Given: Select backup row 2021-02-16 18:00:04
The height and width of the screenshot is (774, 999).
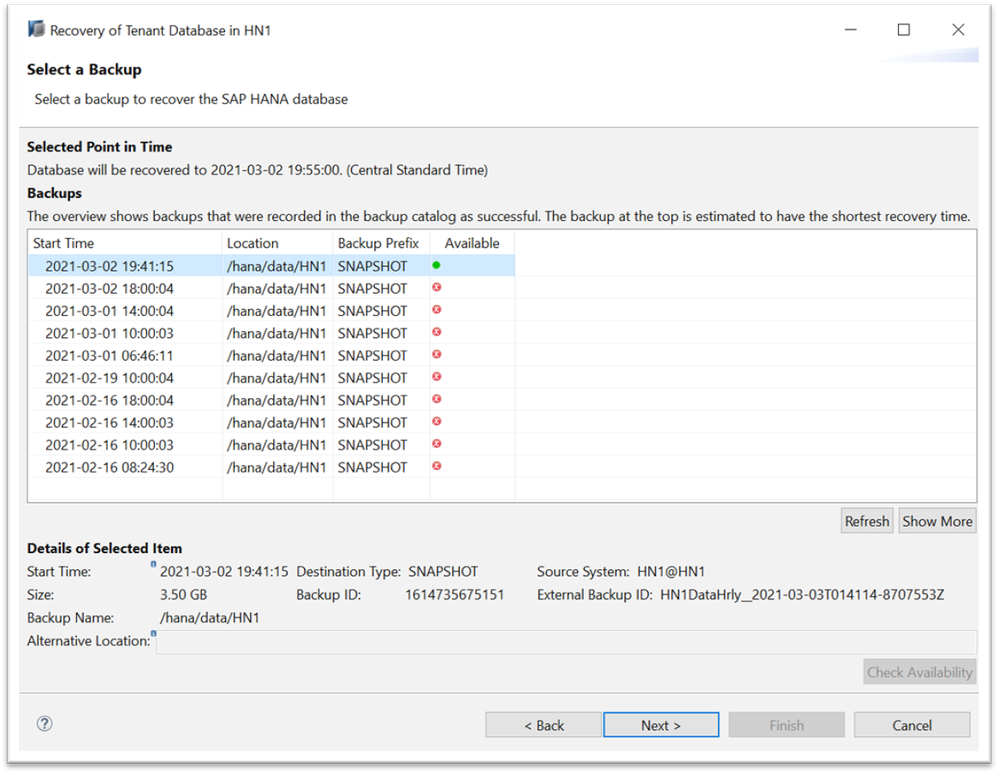Looking at the screenshot, I should [271, 400].
